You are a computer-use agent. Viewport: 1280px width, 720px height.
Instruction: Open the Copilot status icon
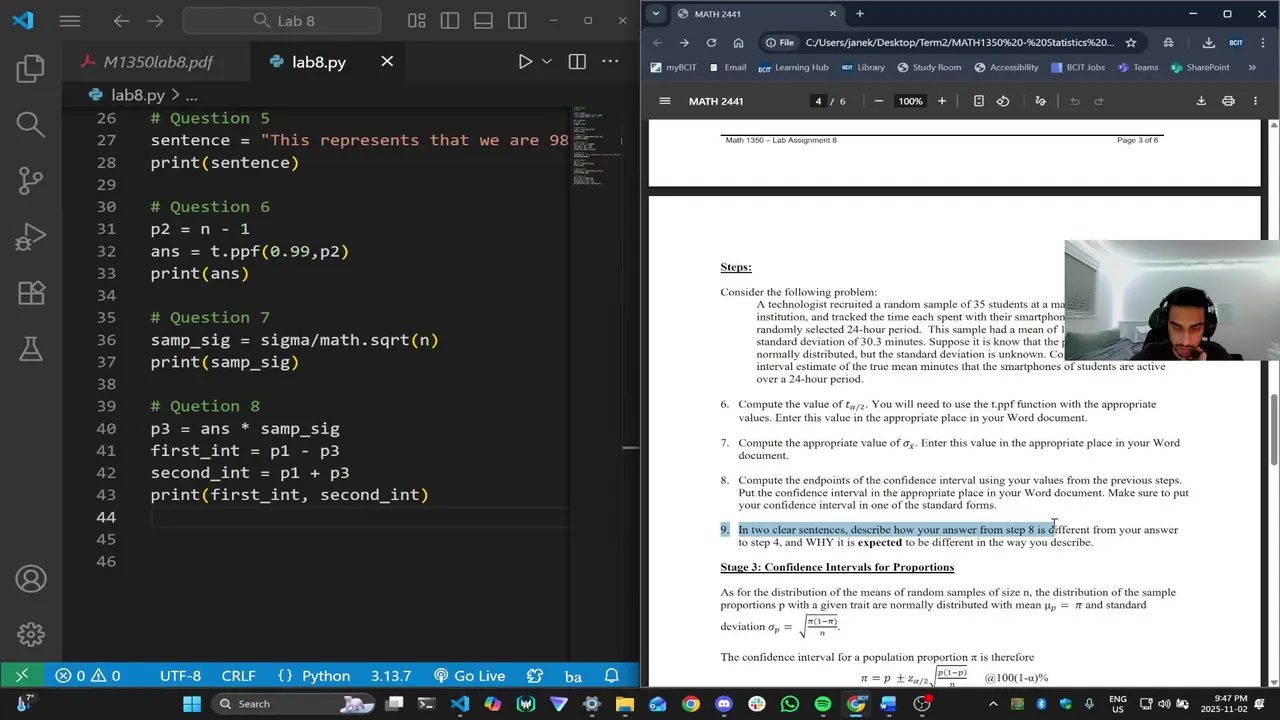coord(535,676)
